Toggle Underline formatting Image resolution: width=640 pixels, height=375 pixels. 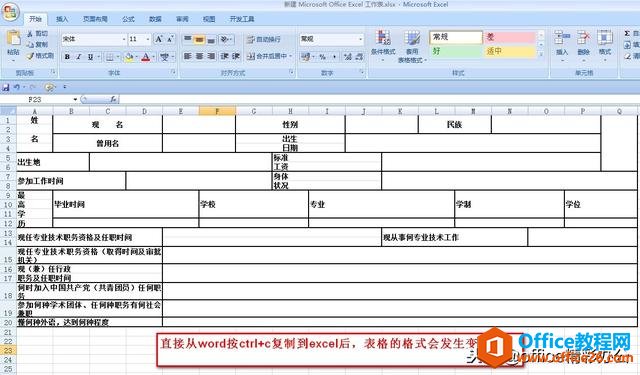click(x=90, y=58)
